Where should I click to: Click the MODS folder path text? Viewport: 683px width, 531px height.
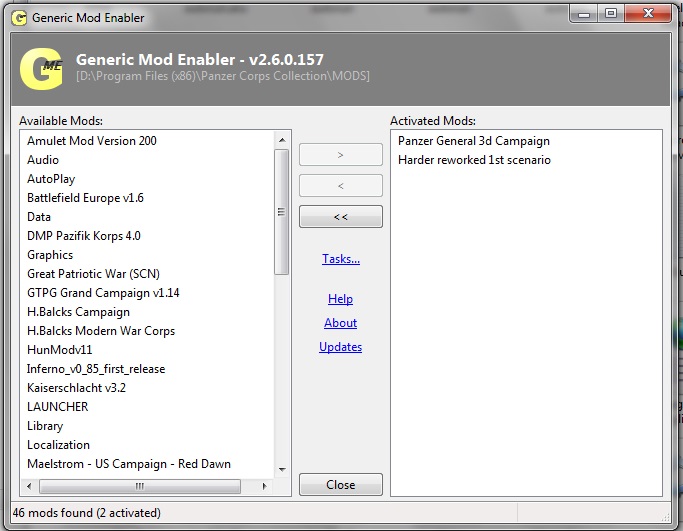223,76
